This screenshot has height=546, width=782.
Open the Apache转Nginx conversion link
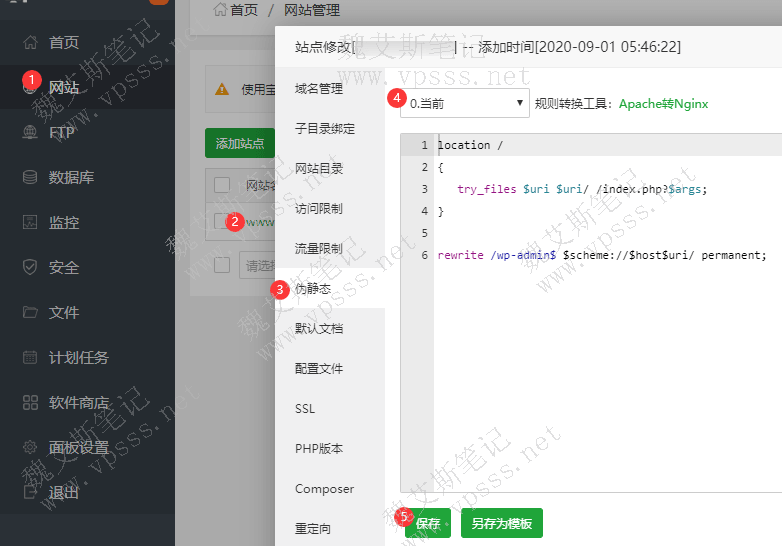point(663,102)
